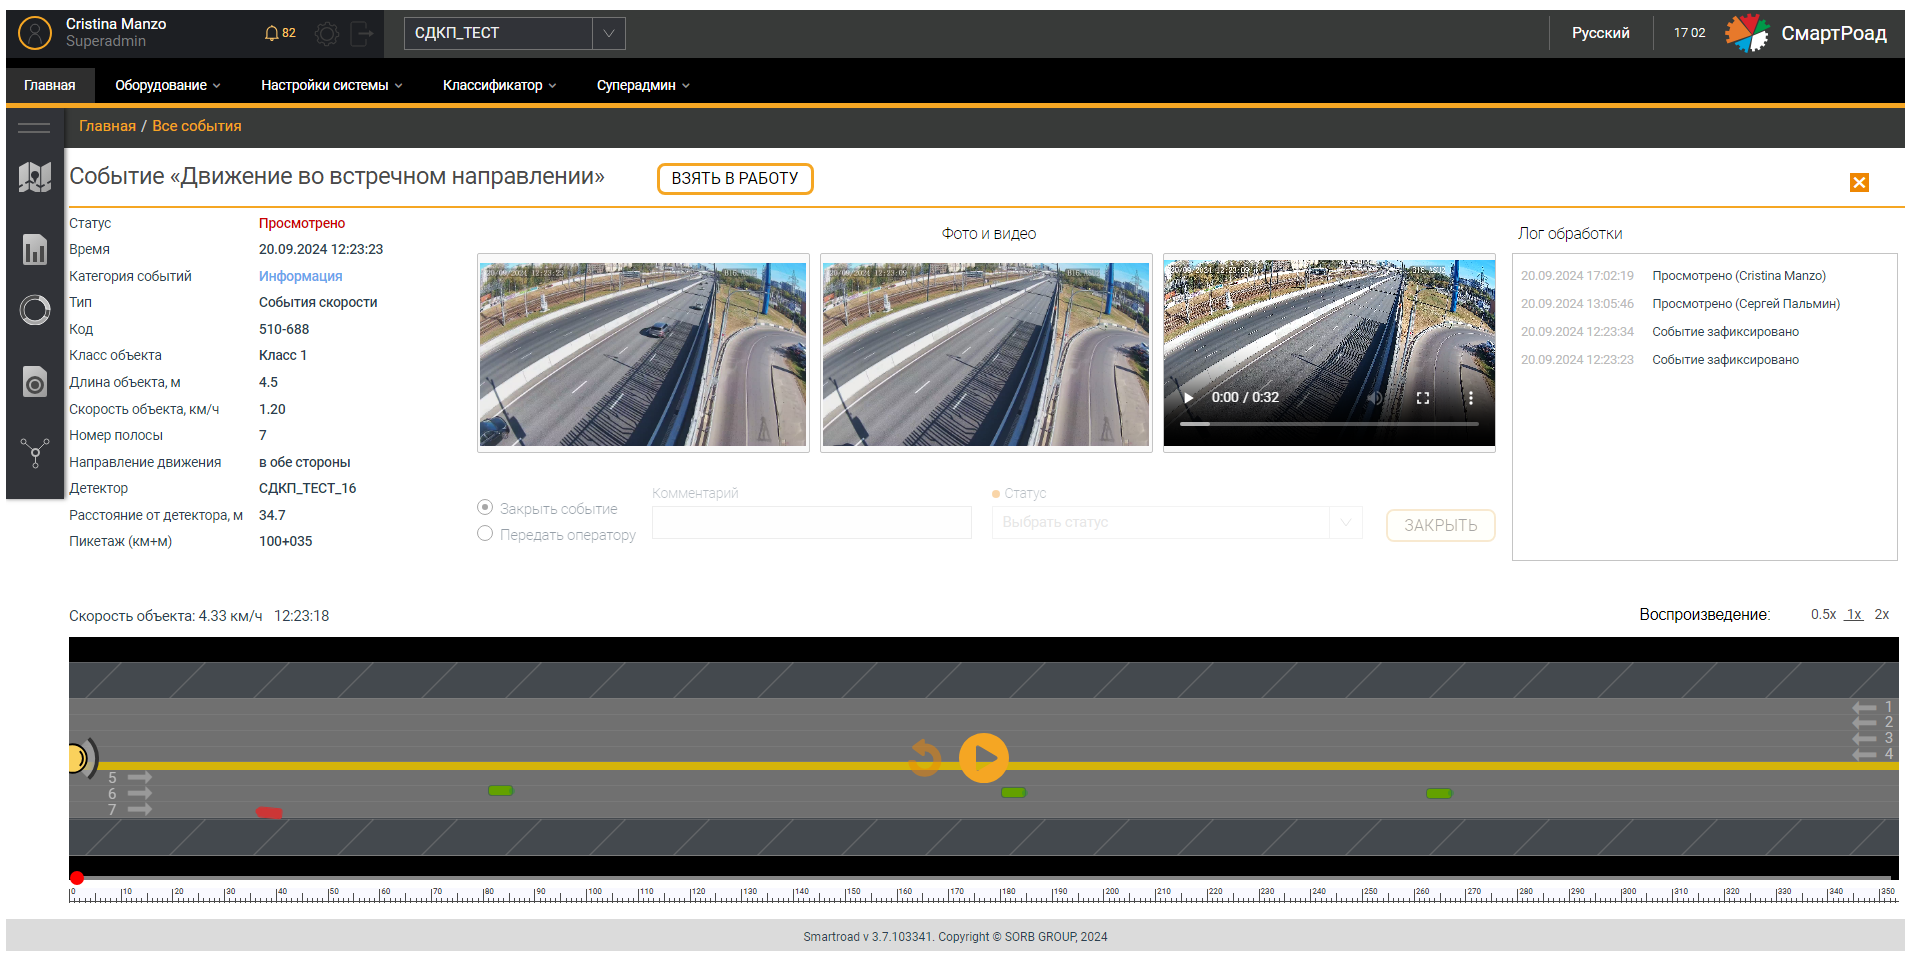Set playback speed to 1x
The width and height of the screenshot is (1911, 961).
(x=1854, y=614)
